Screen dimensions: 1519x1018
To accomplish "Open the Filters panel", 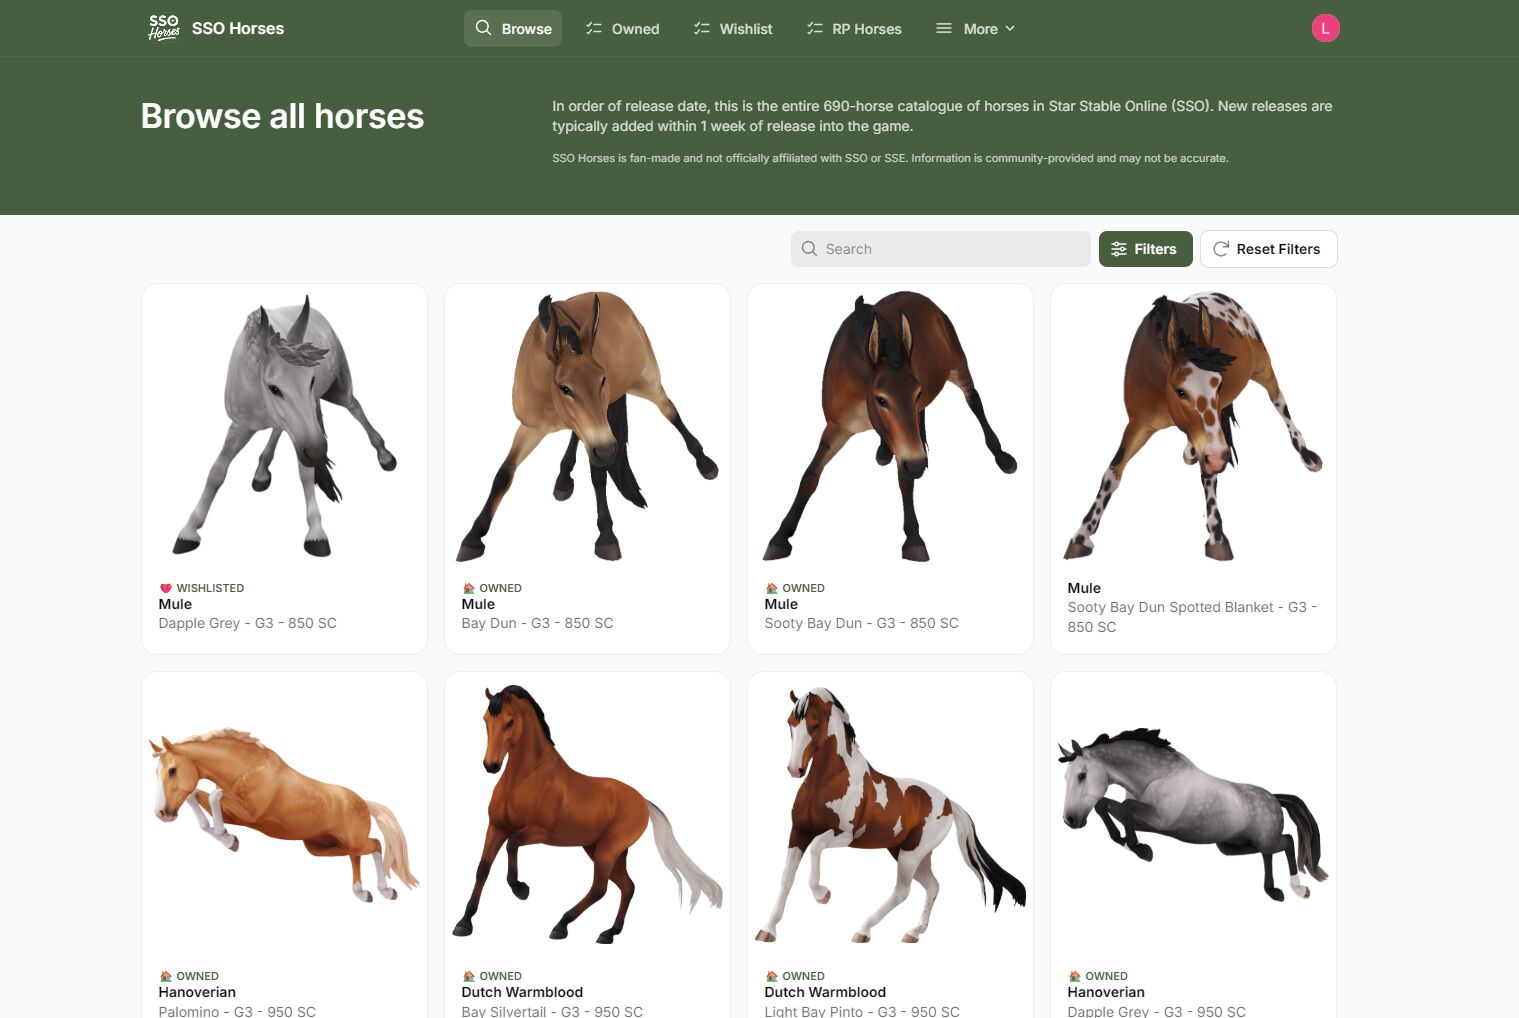I will tap(1145, 249).
